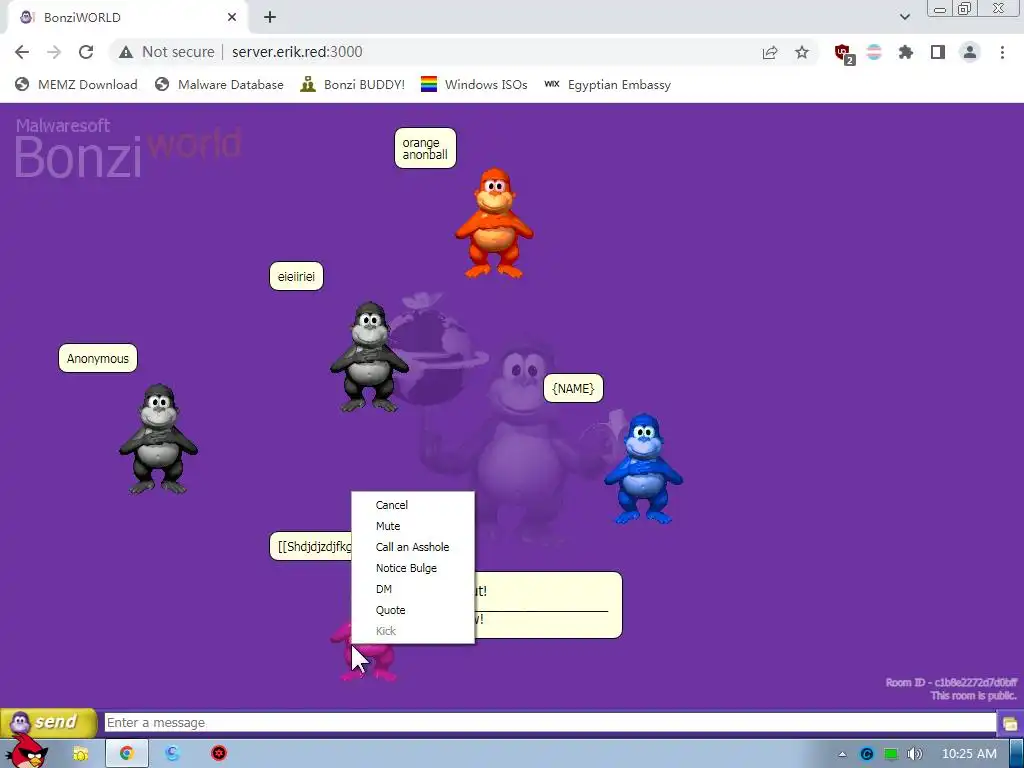This screenshot has height=768, width=1024.
Task: Bookmark this page with star icon
Action: (x=802, y=52)
